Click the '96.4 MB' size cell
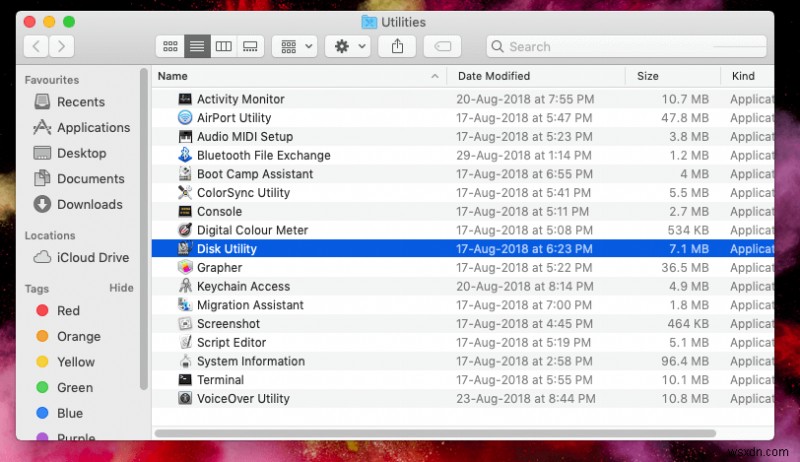 coord(685,361)
